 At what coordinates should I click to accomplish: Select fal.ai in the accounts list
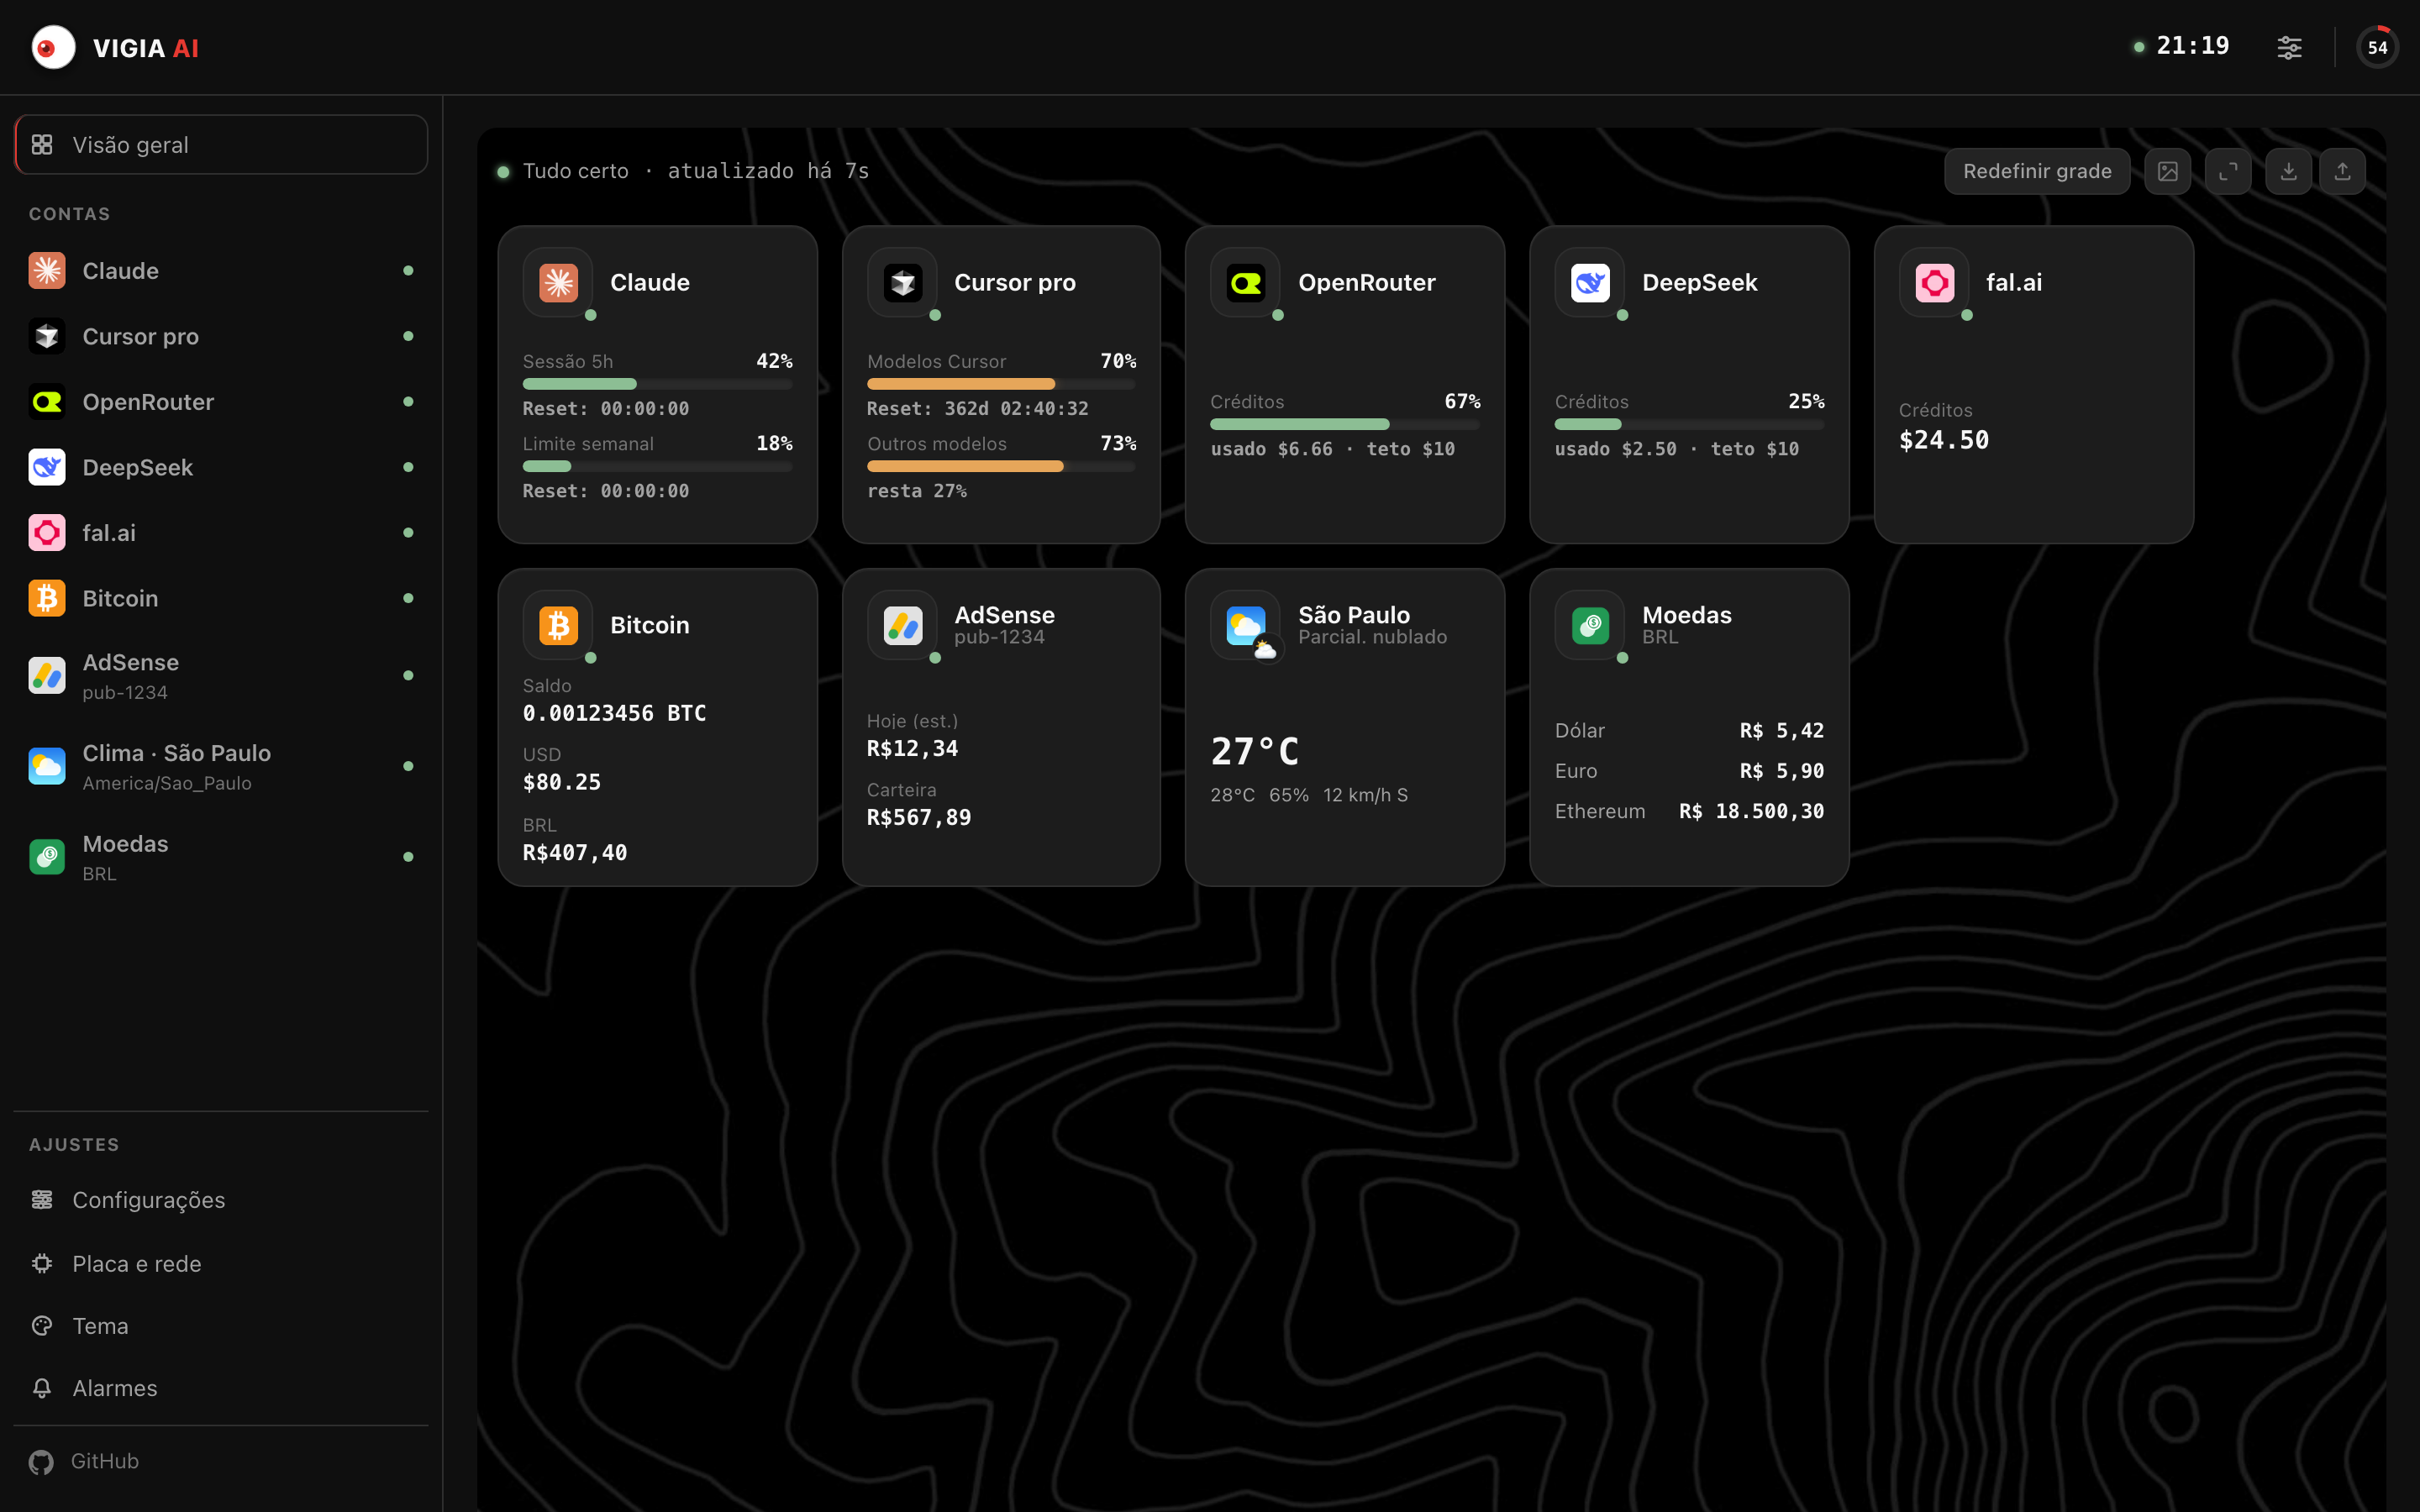[x=221, y=532]
